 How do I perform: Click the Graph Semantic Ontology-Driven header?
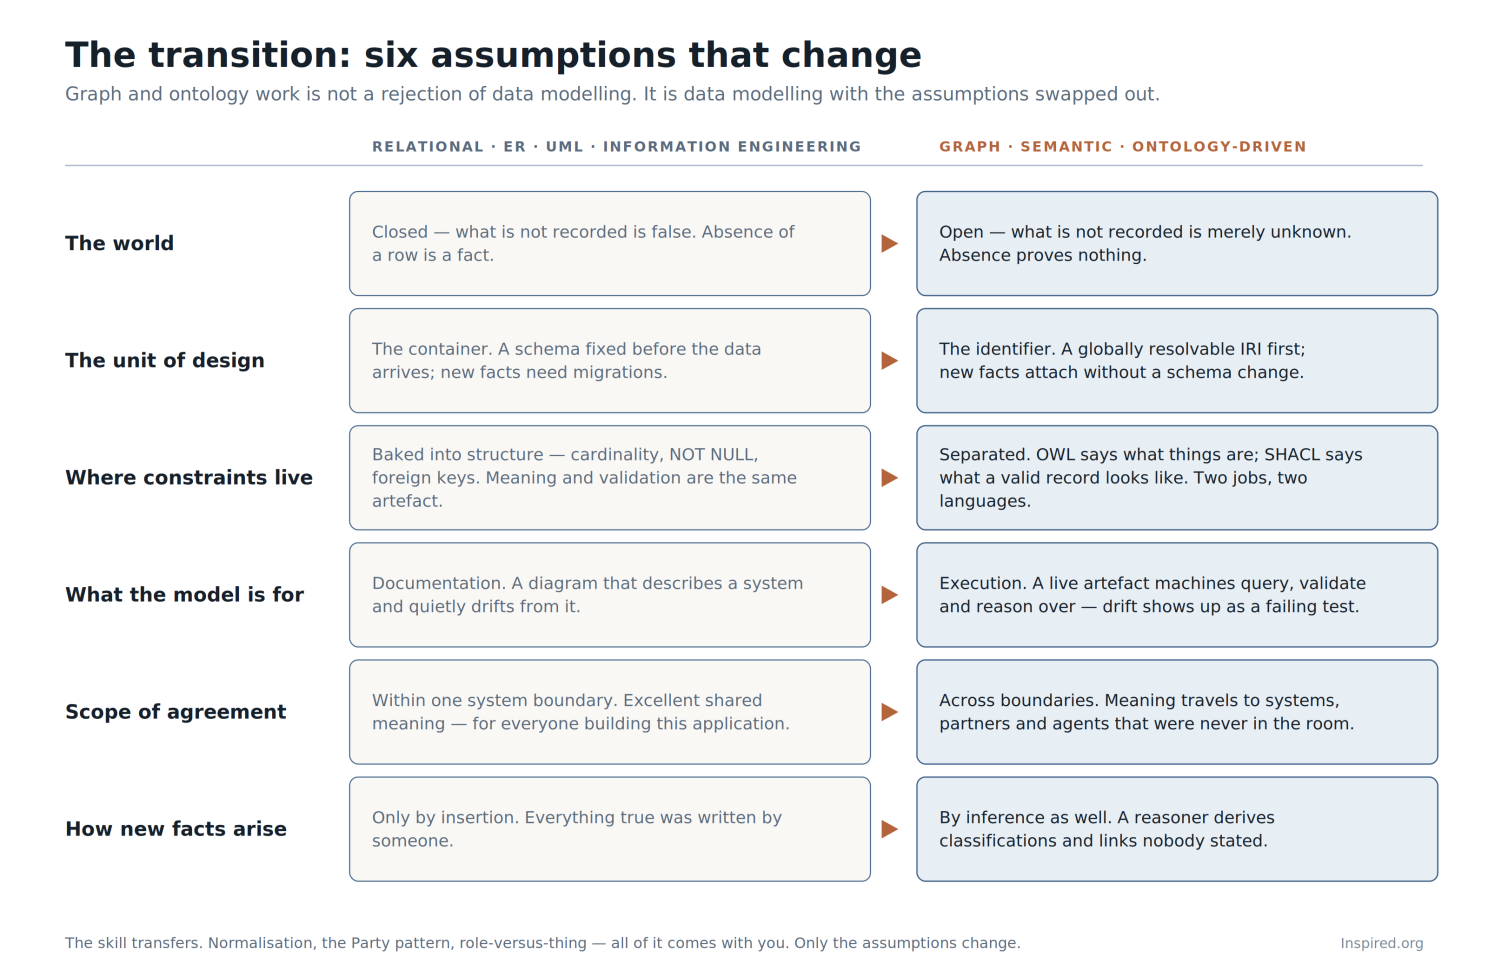pyautogui.click(x=1122, y=147)
